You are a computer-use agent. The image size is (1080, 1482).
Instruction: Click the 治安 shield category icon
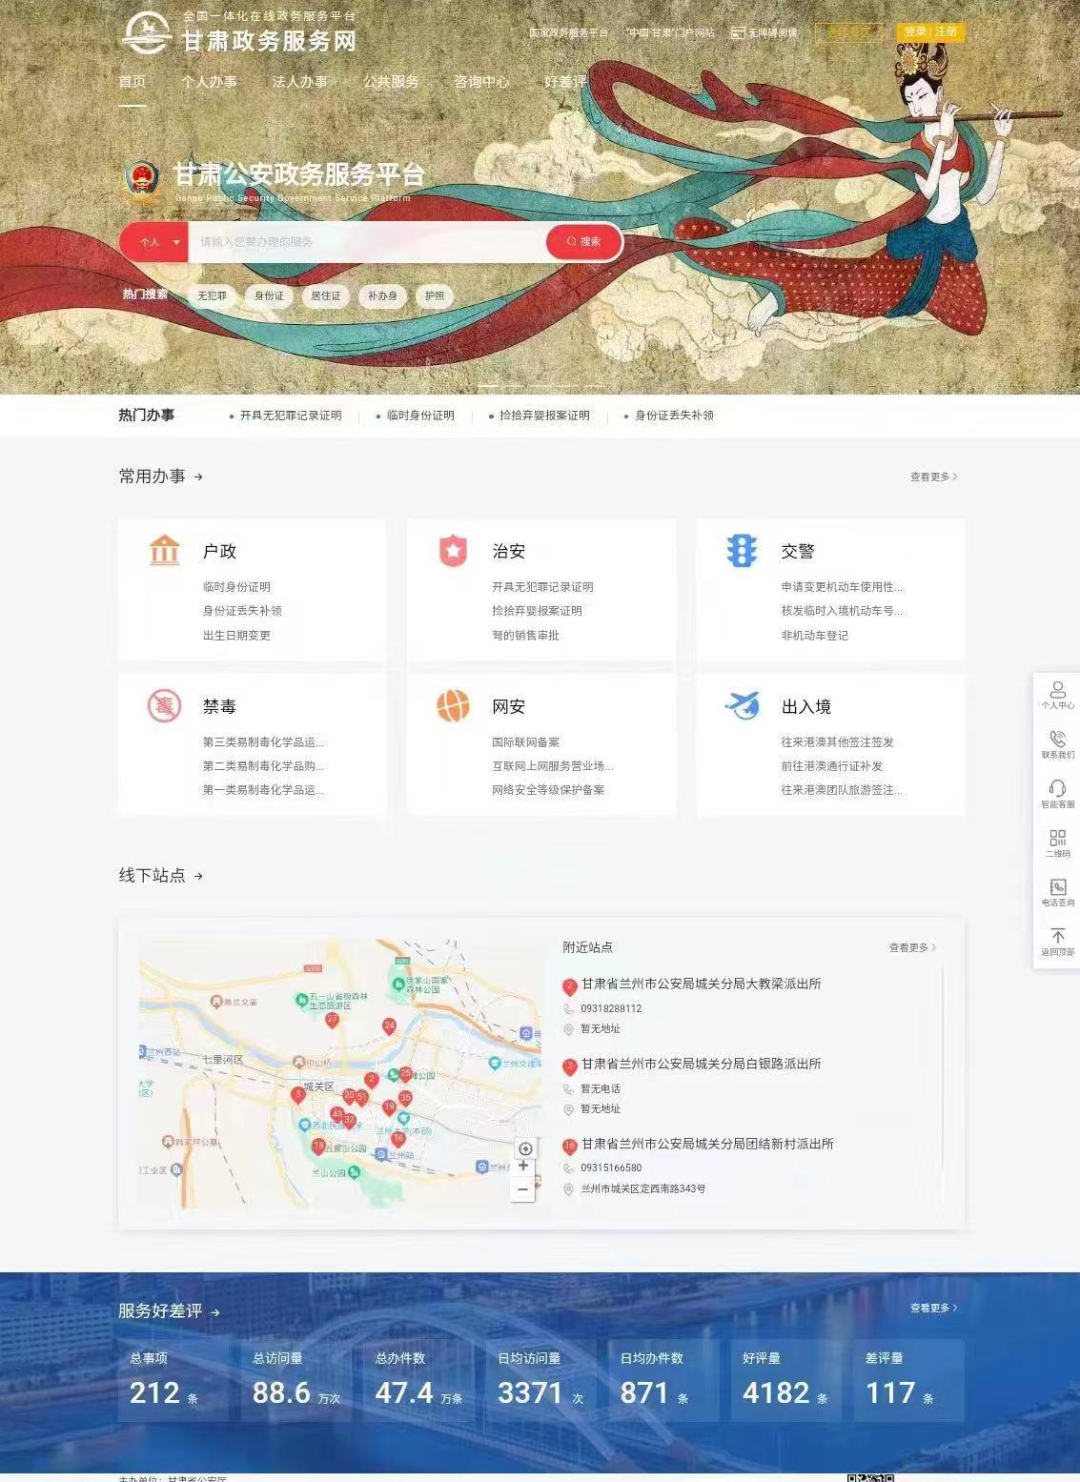[453, 551]
